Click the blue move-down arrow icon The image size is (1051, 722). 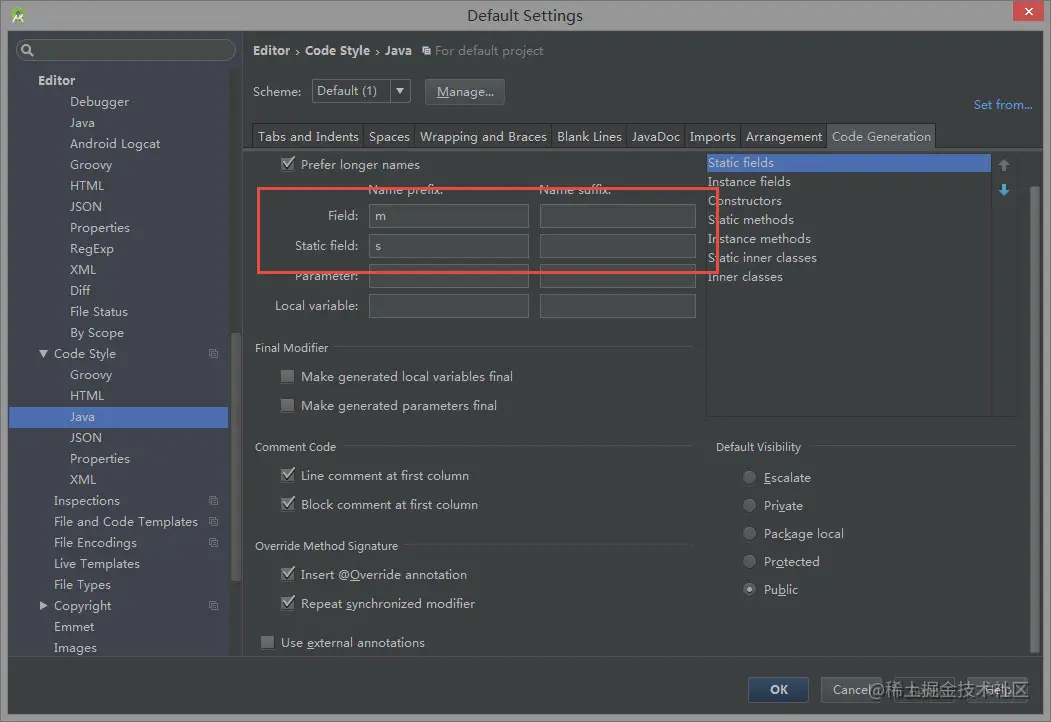pos(1003,190)
